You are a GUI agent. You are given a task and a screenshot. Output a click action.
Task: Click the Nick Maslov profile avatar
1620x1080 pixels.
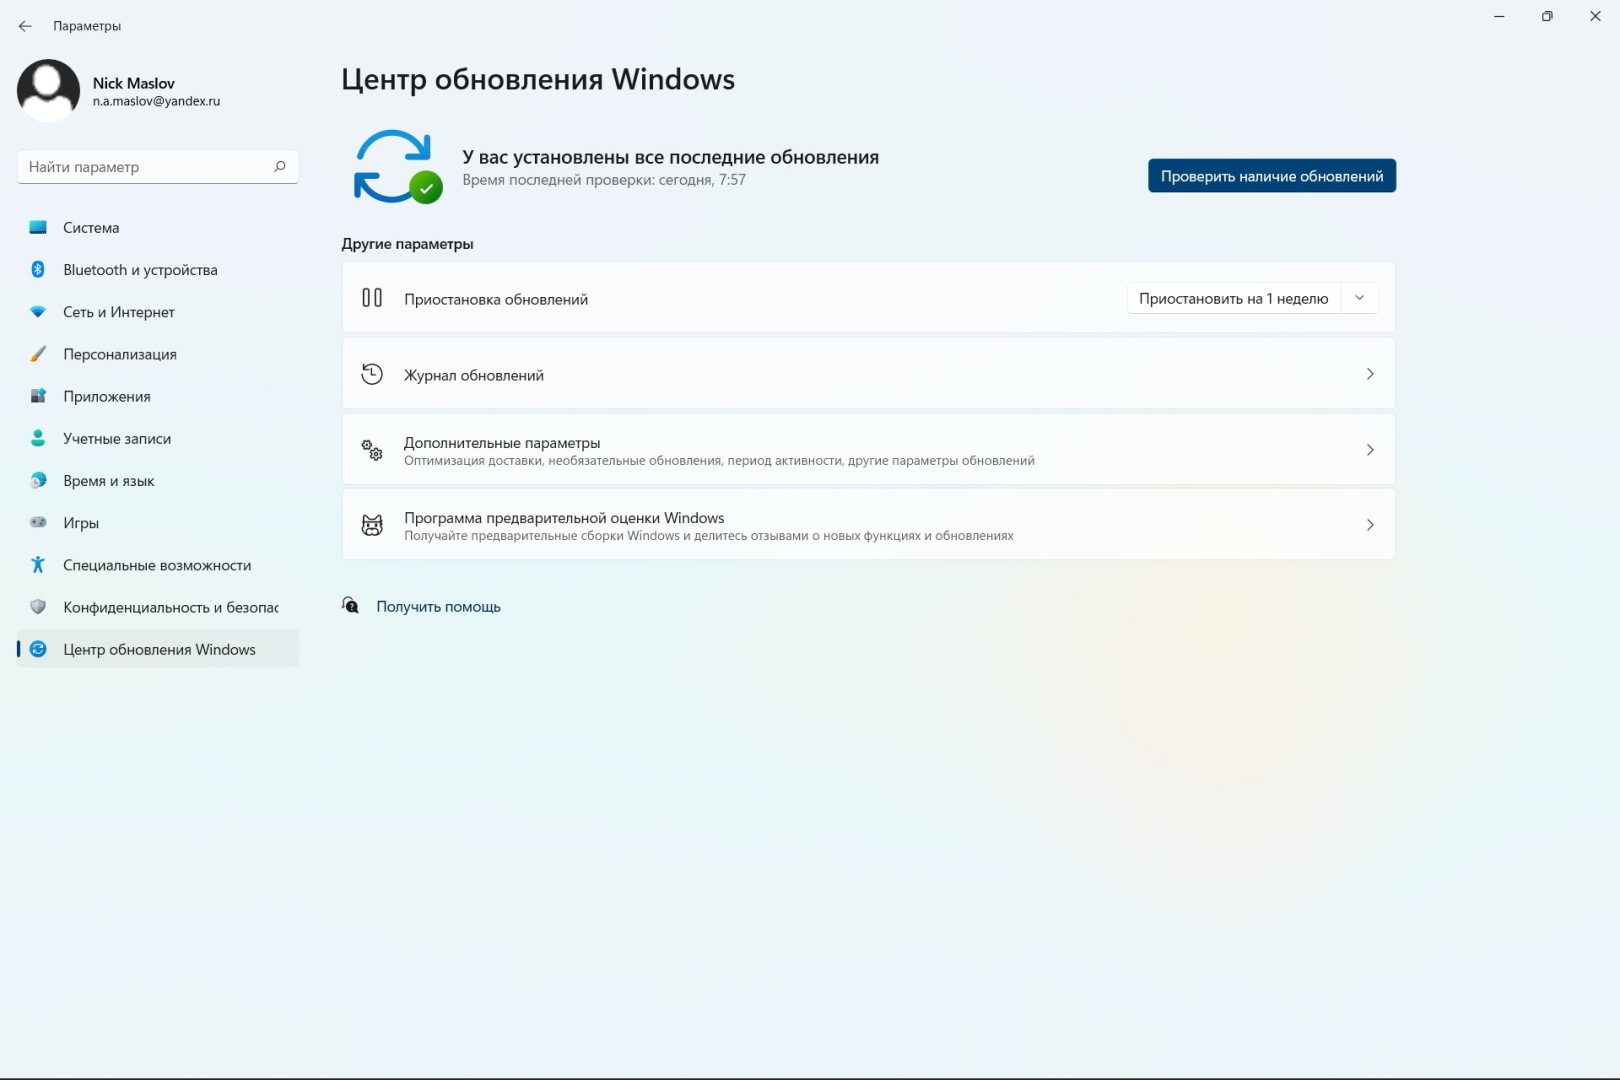pos(48,90)
